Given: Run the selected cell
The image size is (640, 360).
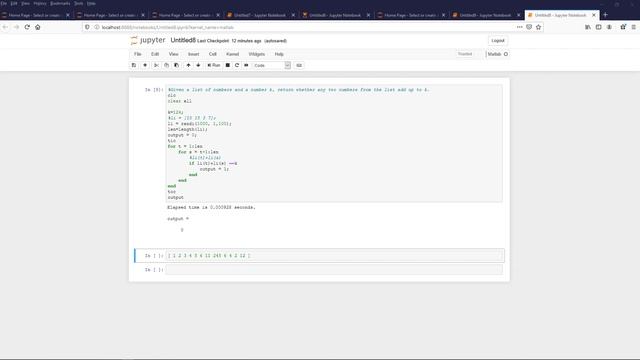Looking at the screenshot, I should (x=213, y=65).
